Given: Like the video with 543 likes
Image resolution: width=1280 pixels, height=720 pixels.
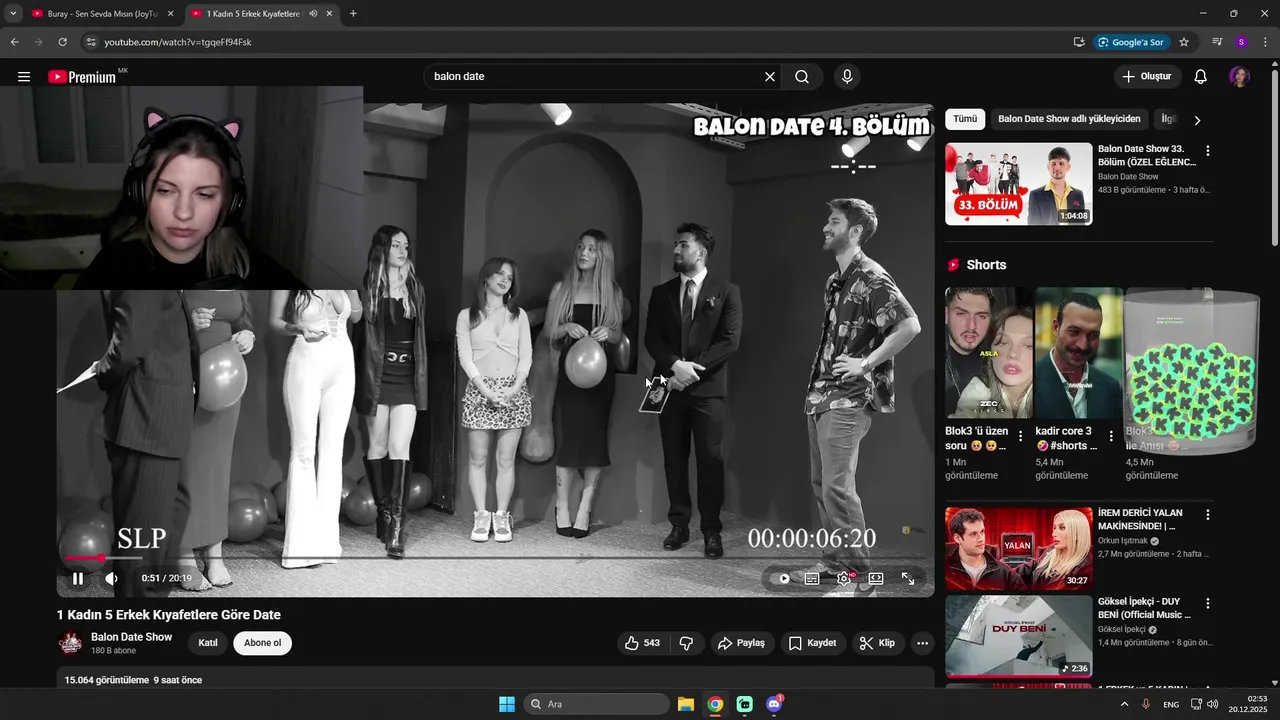Looking at the screenshot, I should pyautogui.click(x=642, y=643).
